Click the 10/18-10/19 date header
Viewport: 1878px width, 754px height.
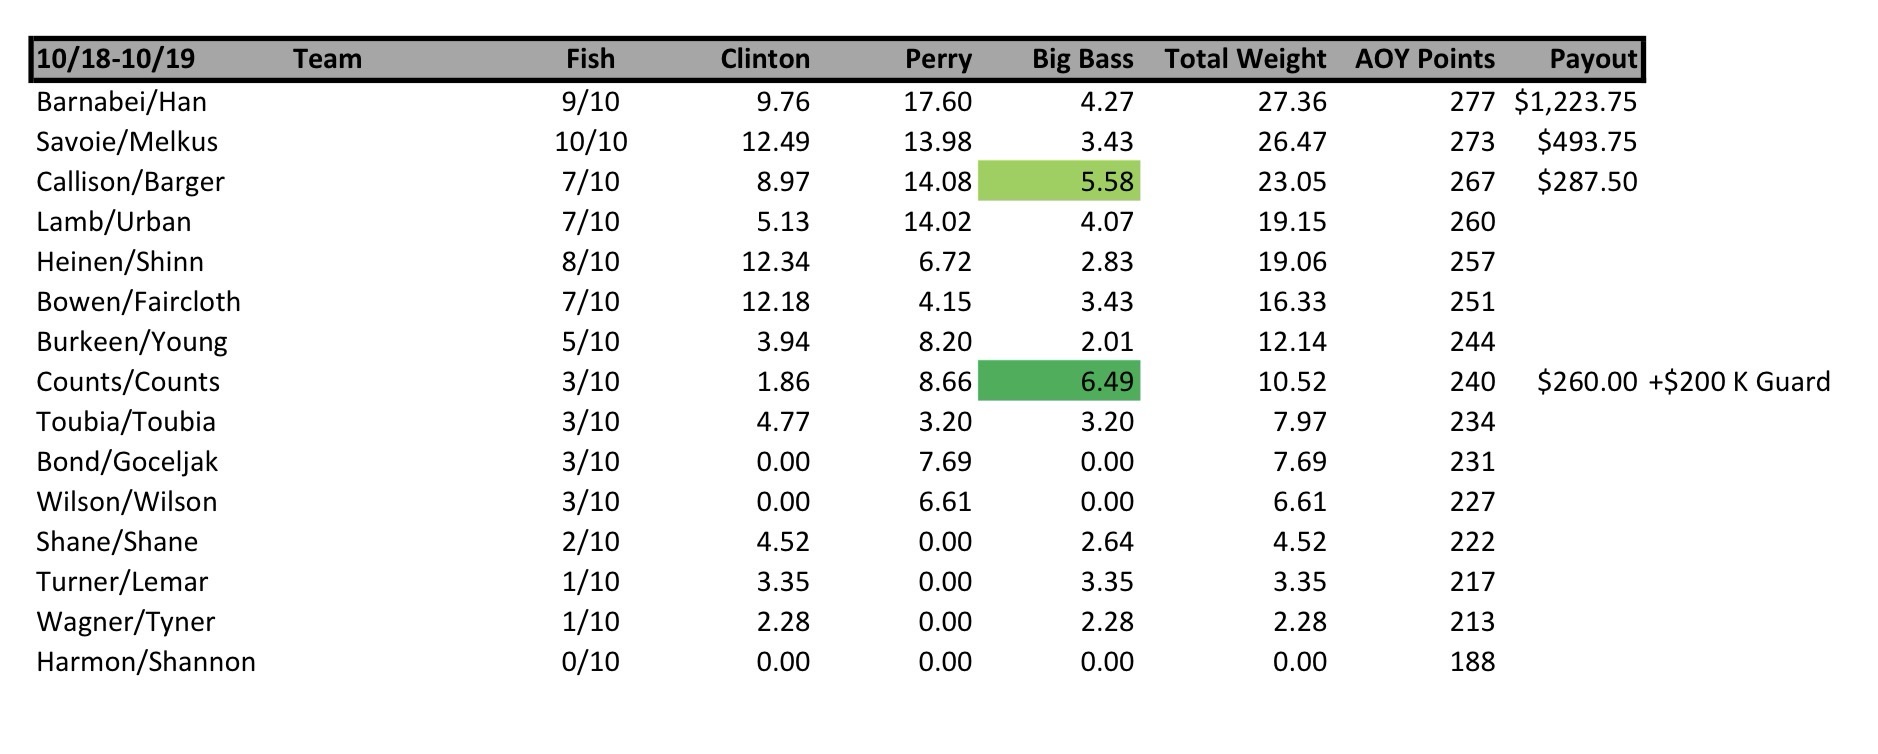click(x=115, y=59)
